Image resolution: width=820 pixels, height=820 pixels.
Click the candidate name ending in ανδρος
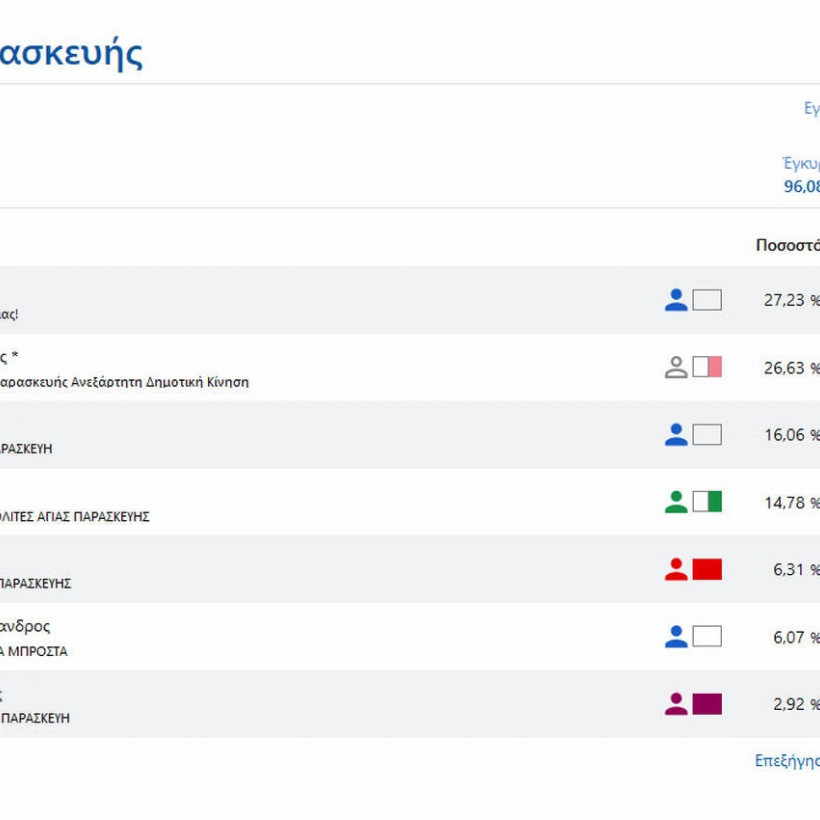(25, 627)
